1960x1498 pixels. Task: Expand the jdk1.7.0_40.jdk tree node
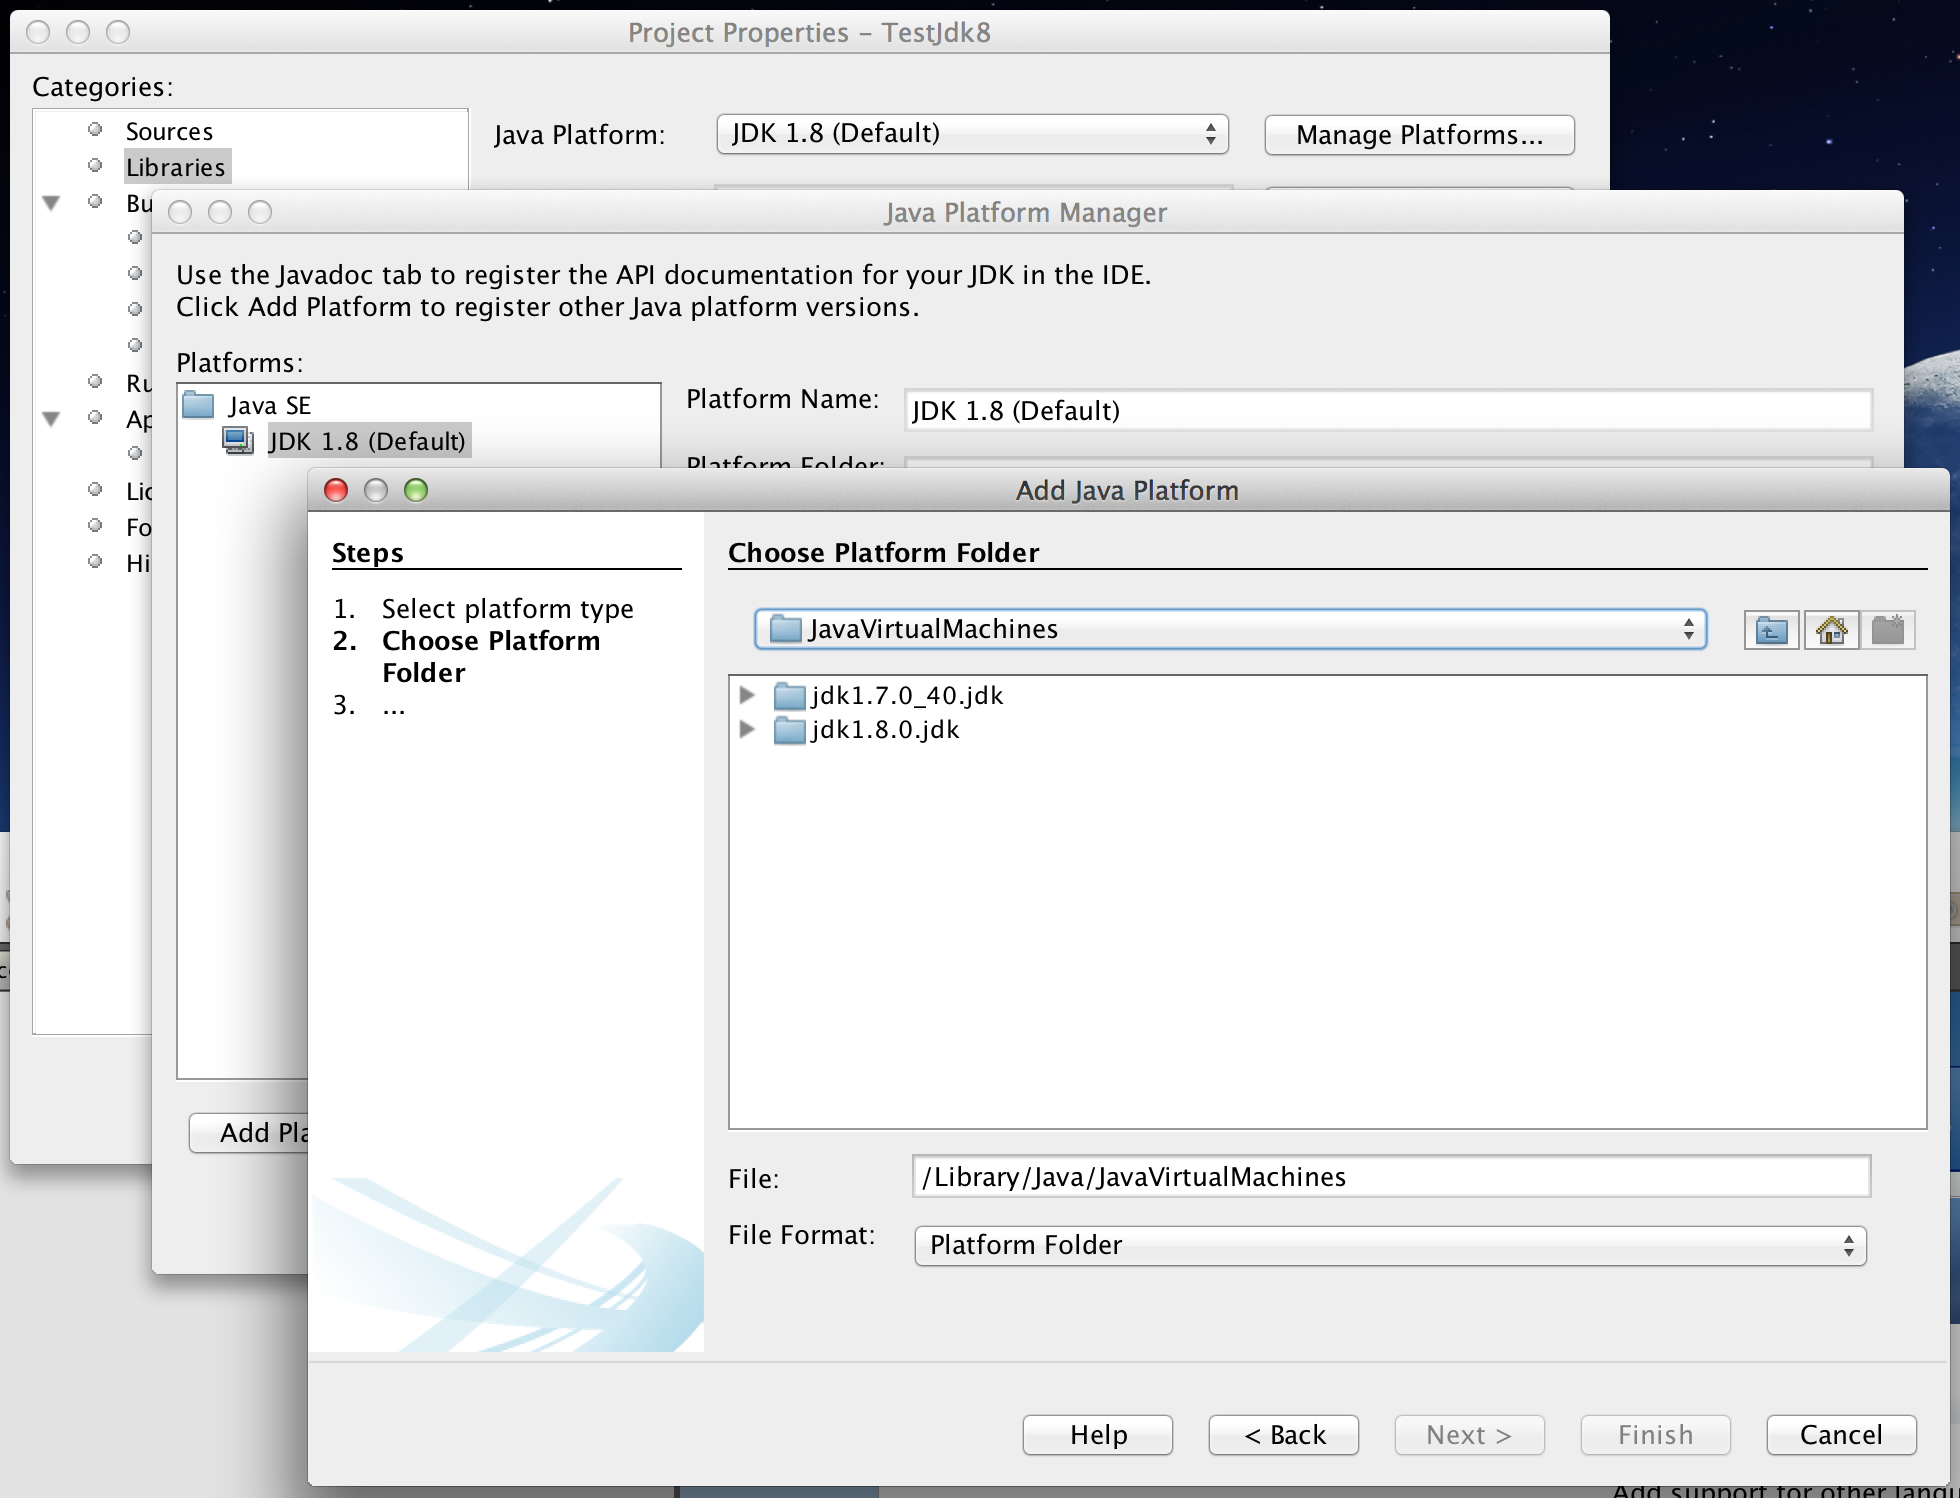click(x=747, y=695)
